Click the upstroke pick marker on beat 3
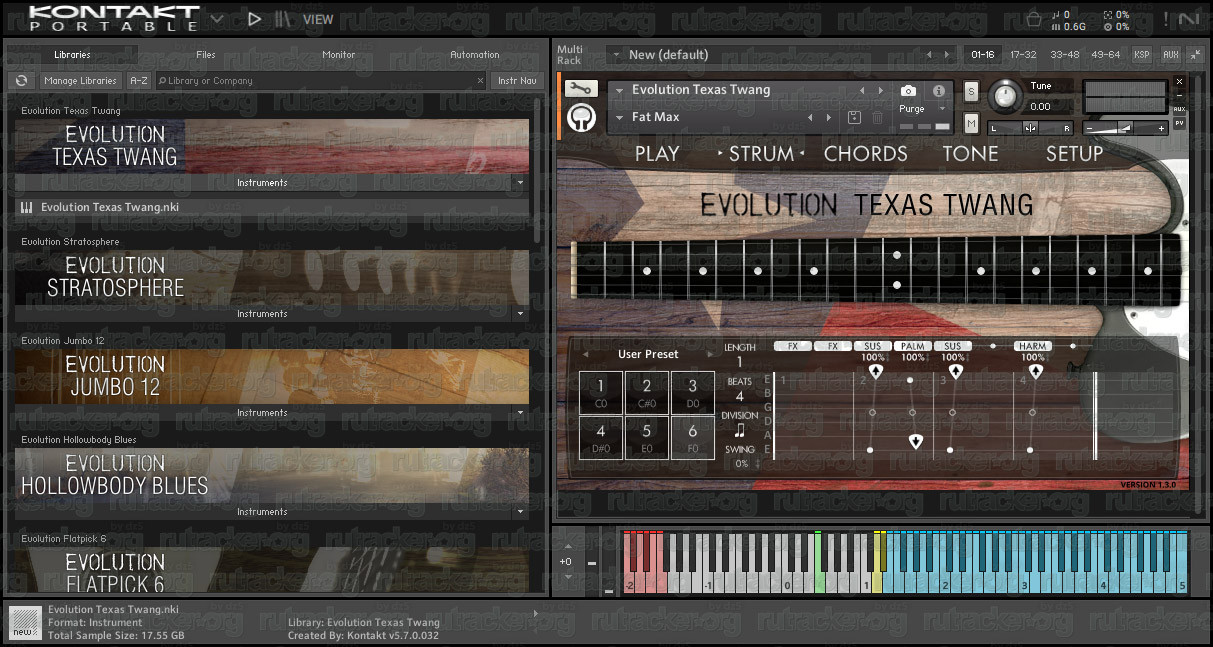Viewport: 1213px width, 647px height. point(955,371)
